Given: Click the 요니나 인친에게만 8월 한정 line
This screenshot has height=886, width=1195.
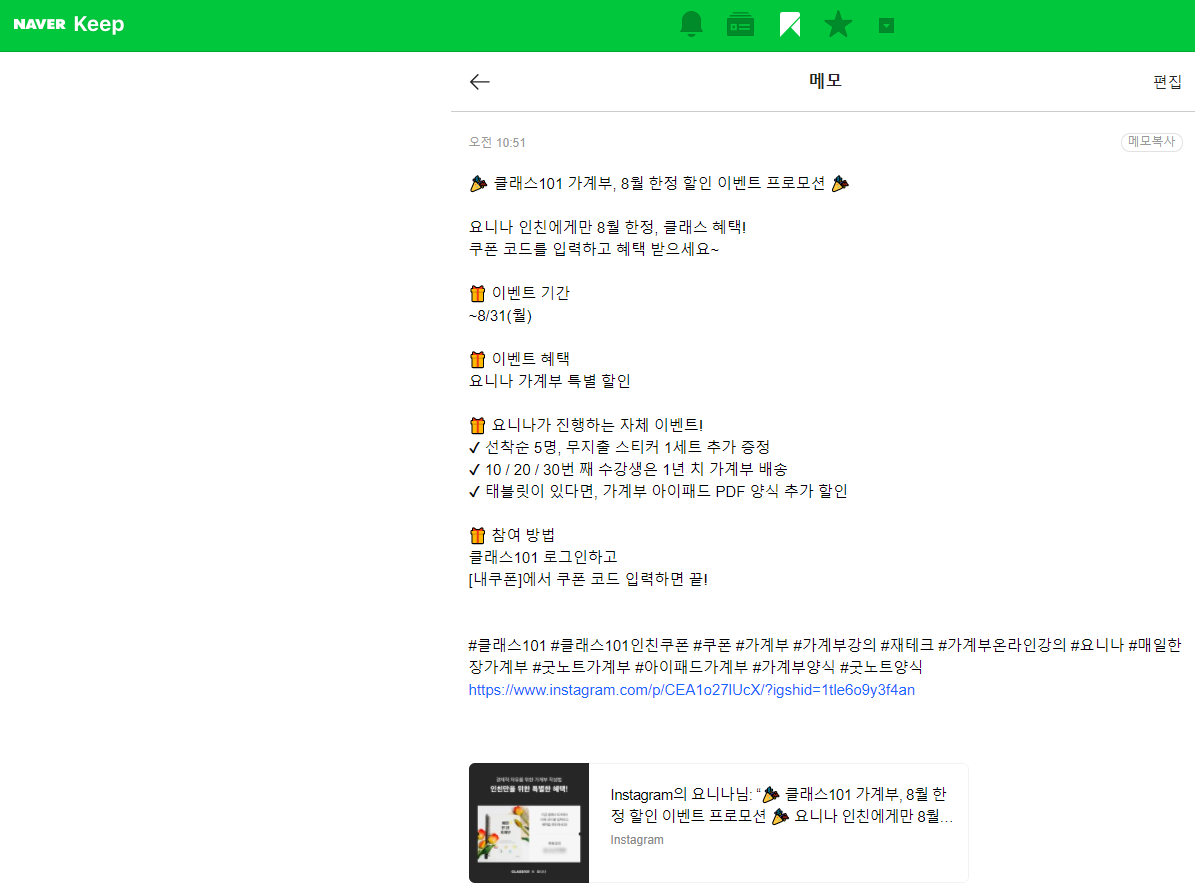Looking at the screenshot, I should point(607,227).
